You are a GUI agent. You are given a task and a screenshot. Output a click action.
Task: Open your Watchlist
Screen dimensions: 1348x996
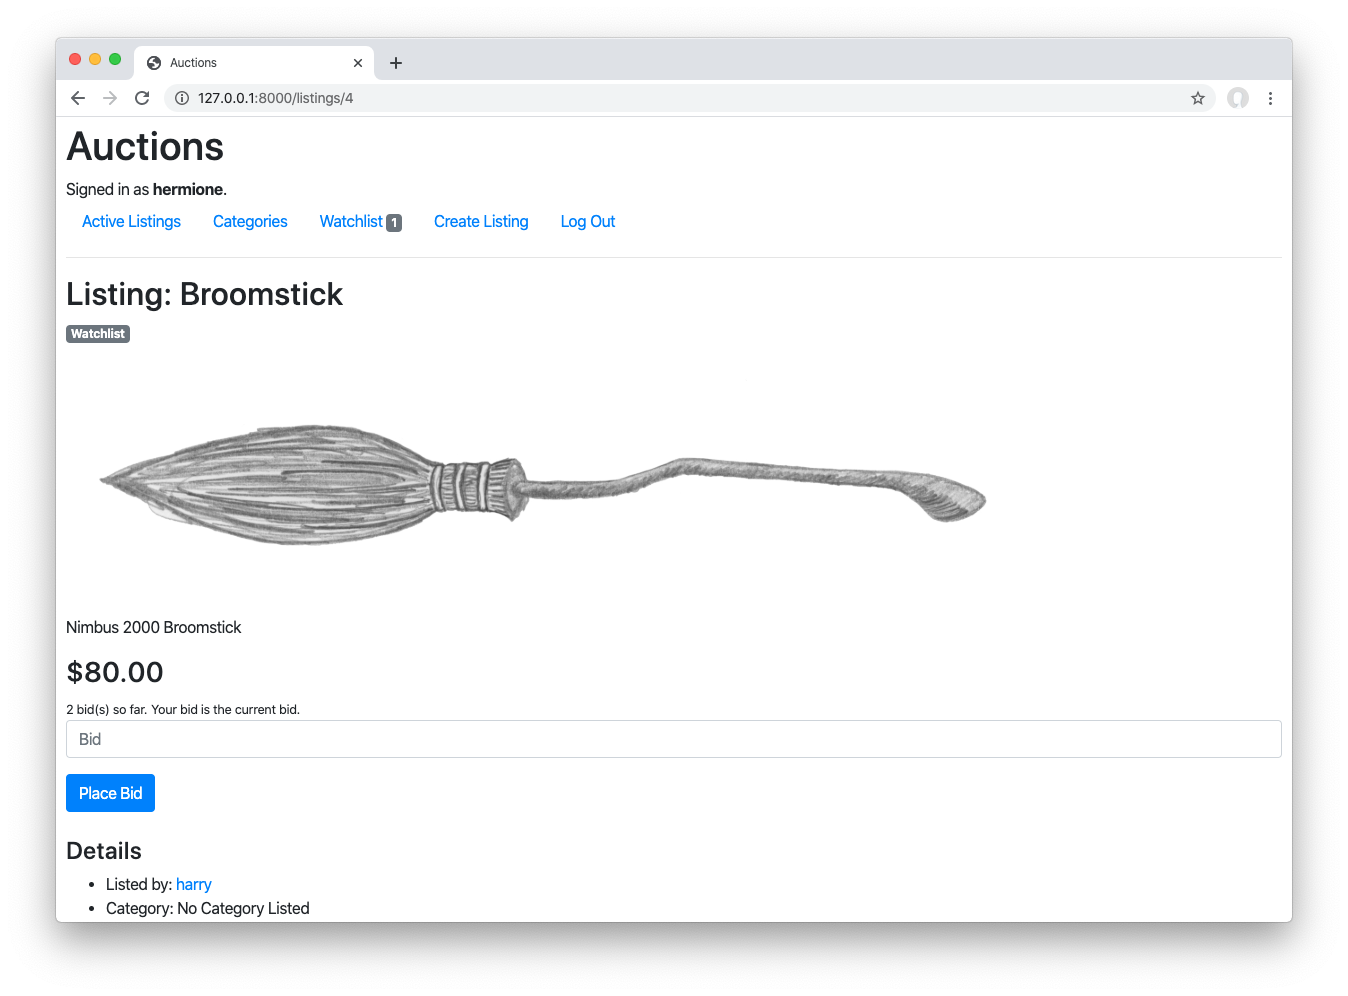(x=352, y=221)
